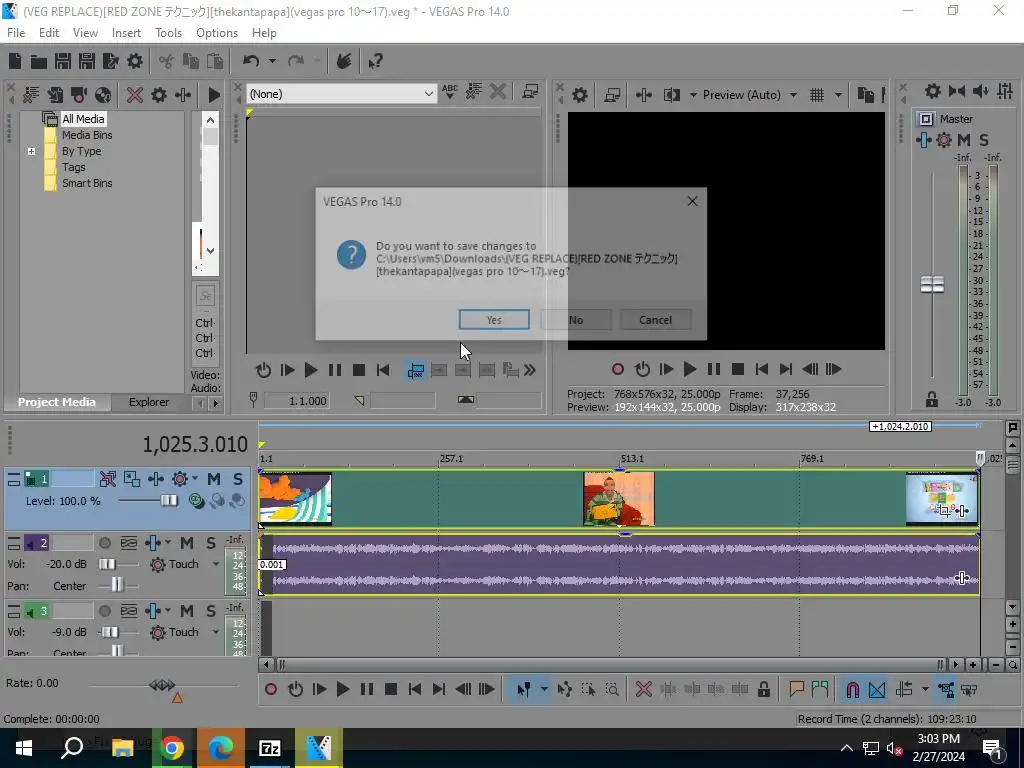Open the File menu

click(x=16, y=33)
